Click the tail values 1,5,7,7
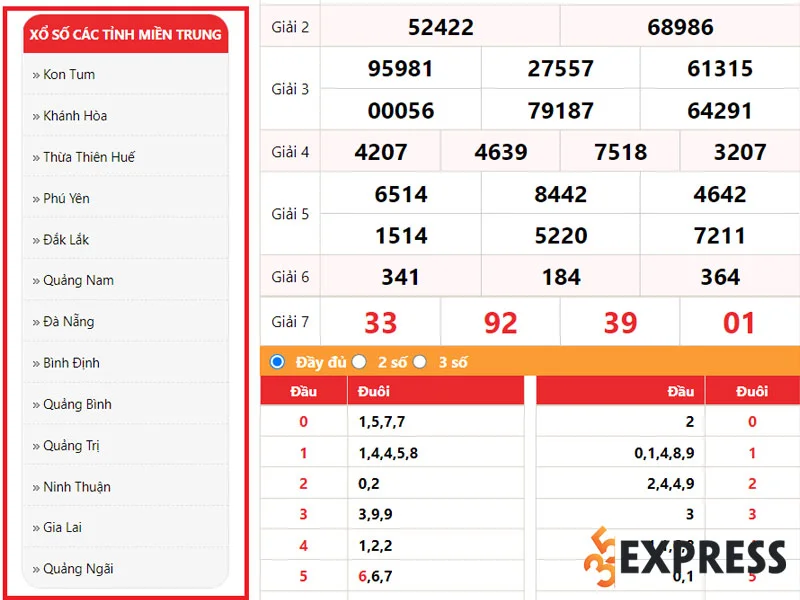This screenshot has height=600, width=800. coord(382,422)
